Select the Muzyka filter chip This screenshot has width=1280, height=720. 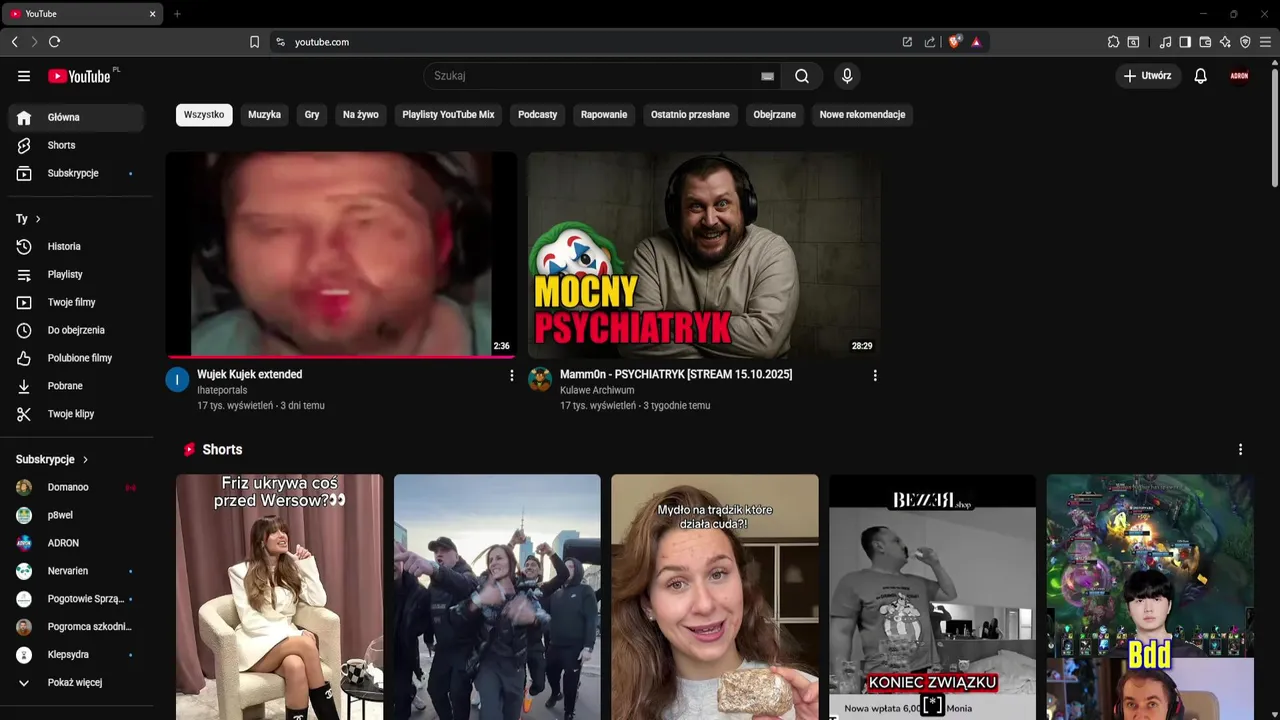[264, 115]
